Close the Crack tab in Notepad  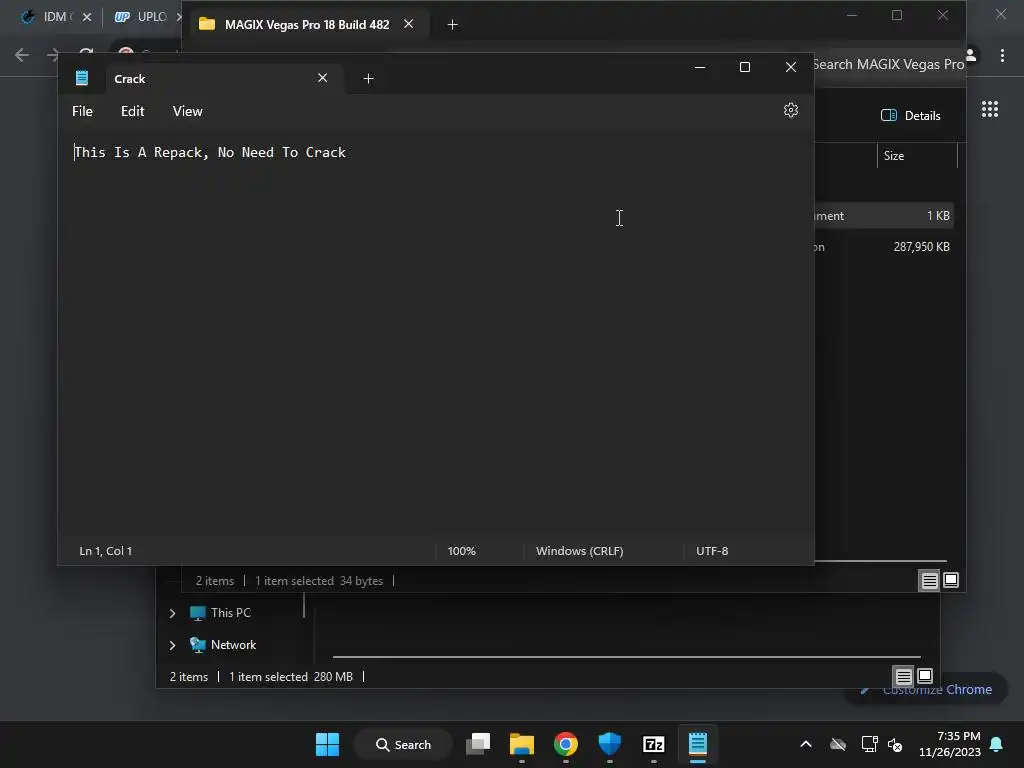(x=323, y=78)
